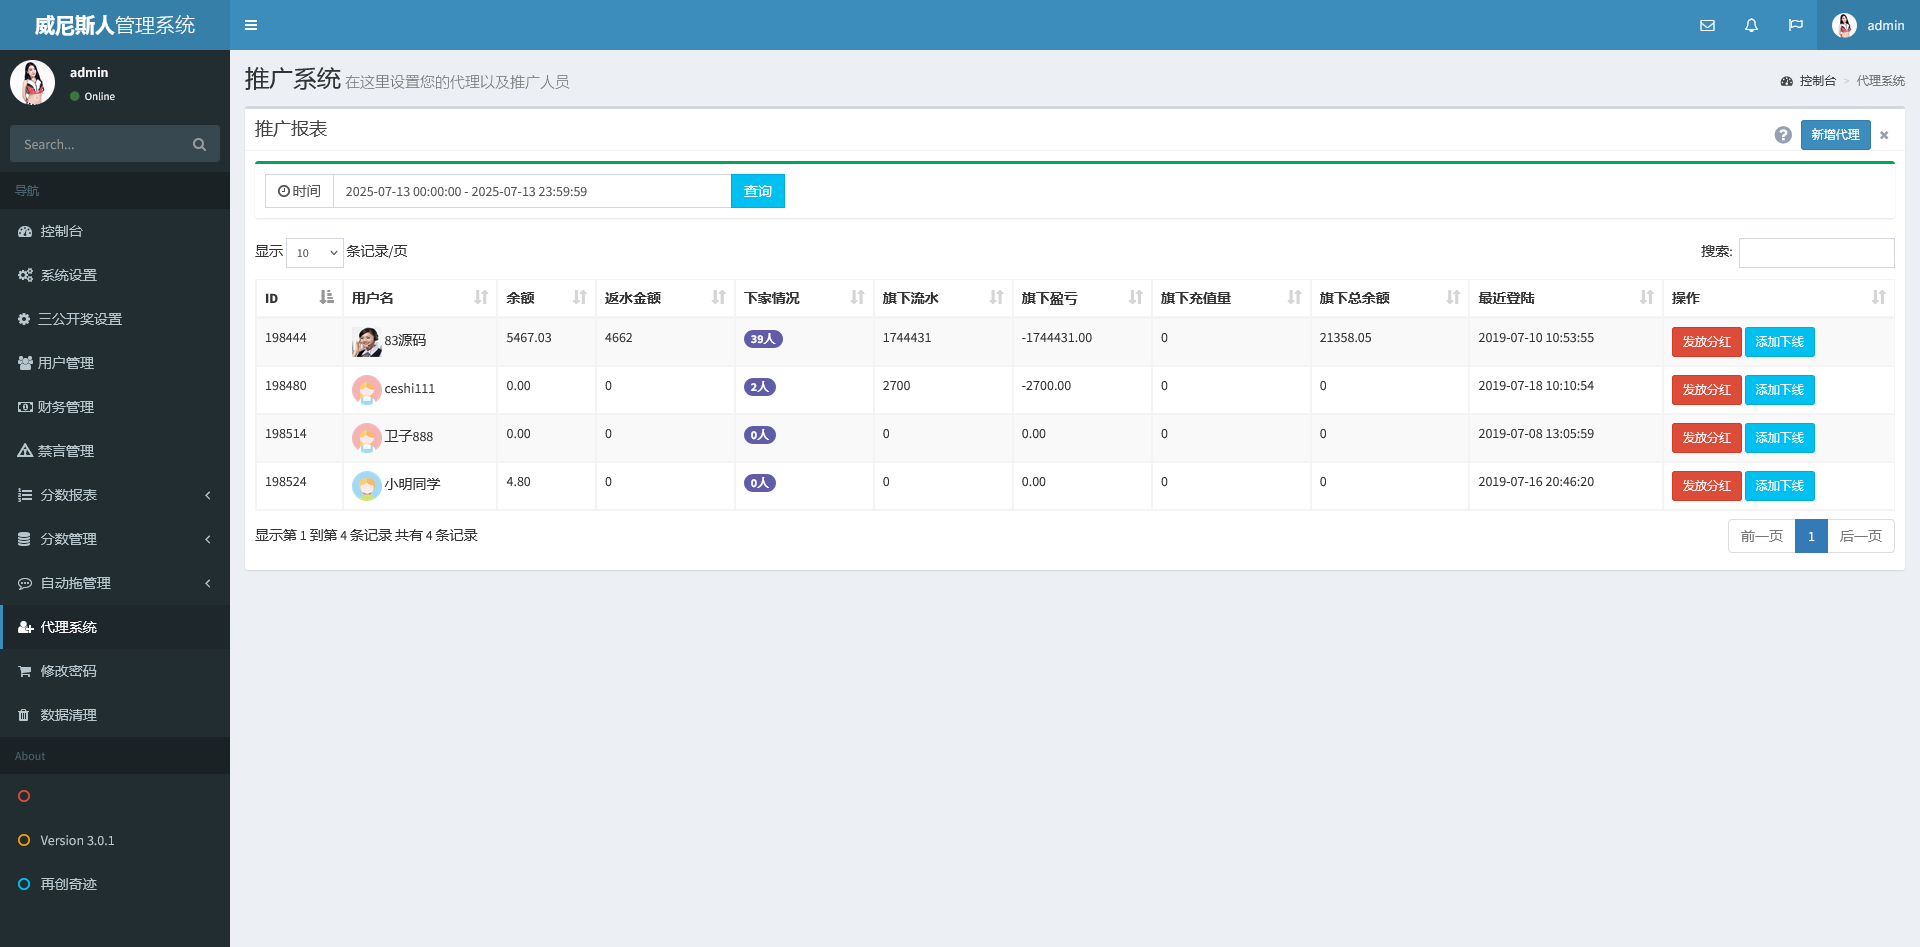Expand the 分数报表 submenu
Screen dimensions: 1920x947
pyautogui.click(x=115, y=495)
